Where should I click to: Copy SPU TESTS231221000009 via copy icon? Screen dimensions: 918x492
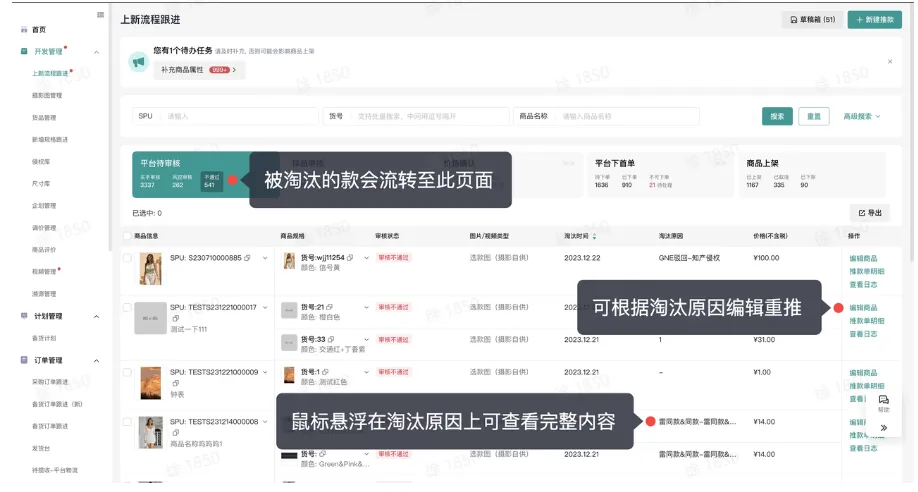[x=175, y=383]
